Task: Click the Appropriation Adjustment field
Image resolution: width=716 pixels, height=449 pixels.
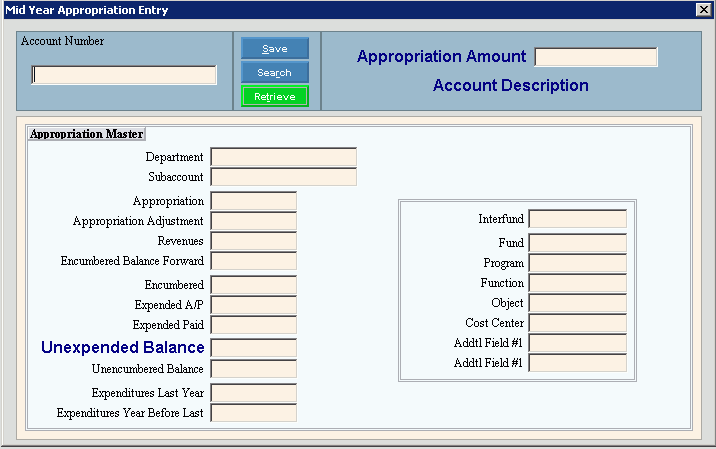Action: (x=253, y=221)
